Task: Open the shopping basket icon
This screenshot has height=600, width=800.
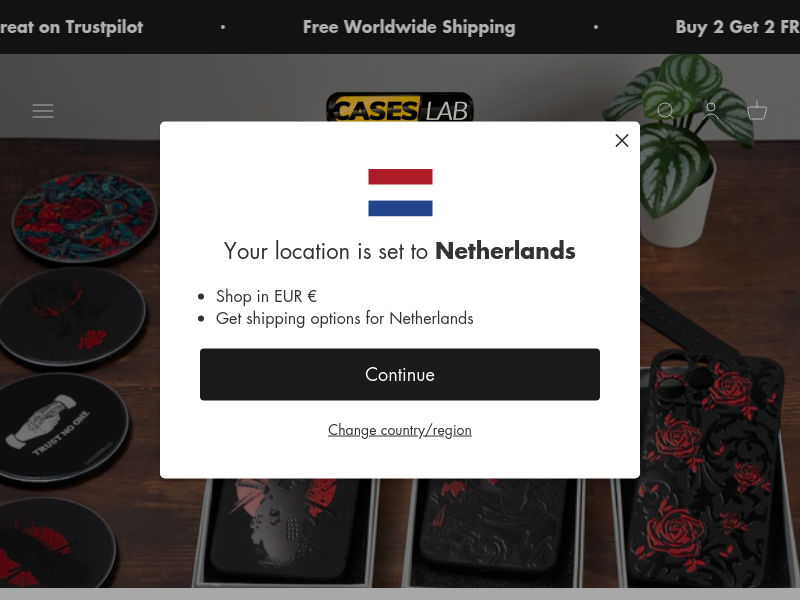Action: pyautogui.click(x=757, y=111)
